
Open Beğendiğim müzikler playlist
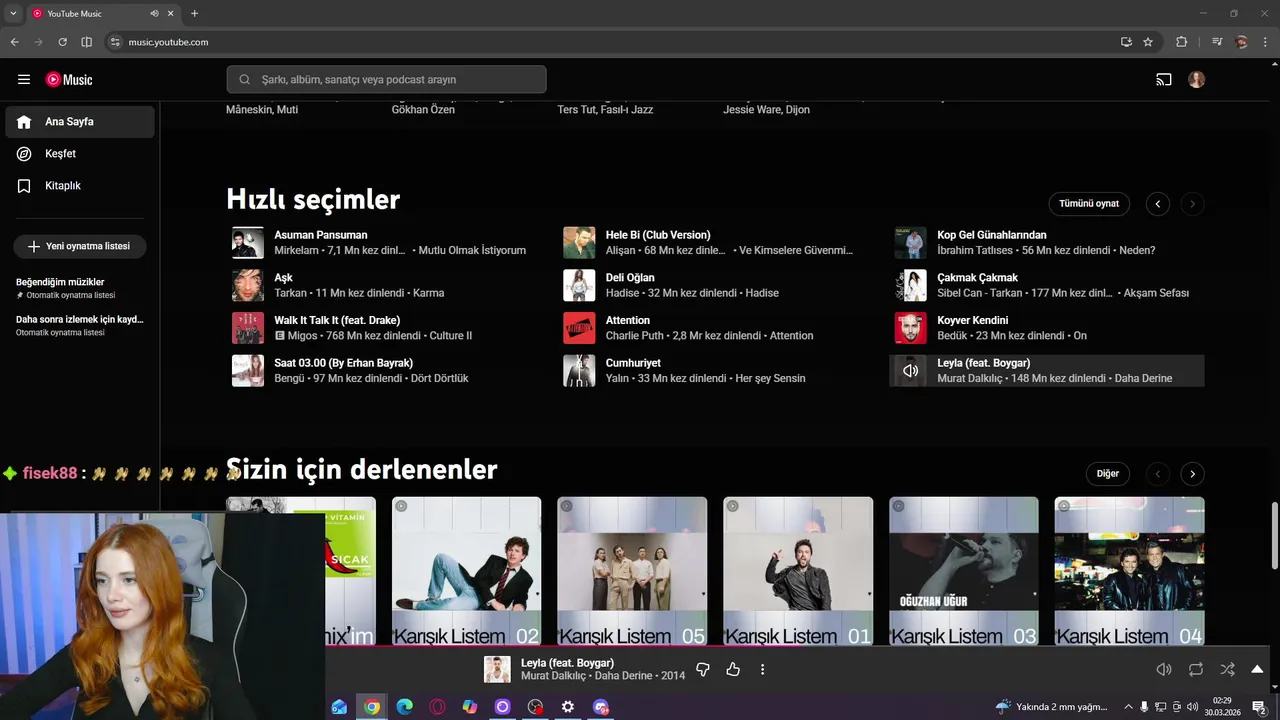[x=80, y=288]
